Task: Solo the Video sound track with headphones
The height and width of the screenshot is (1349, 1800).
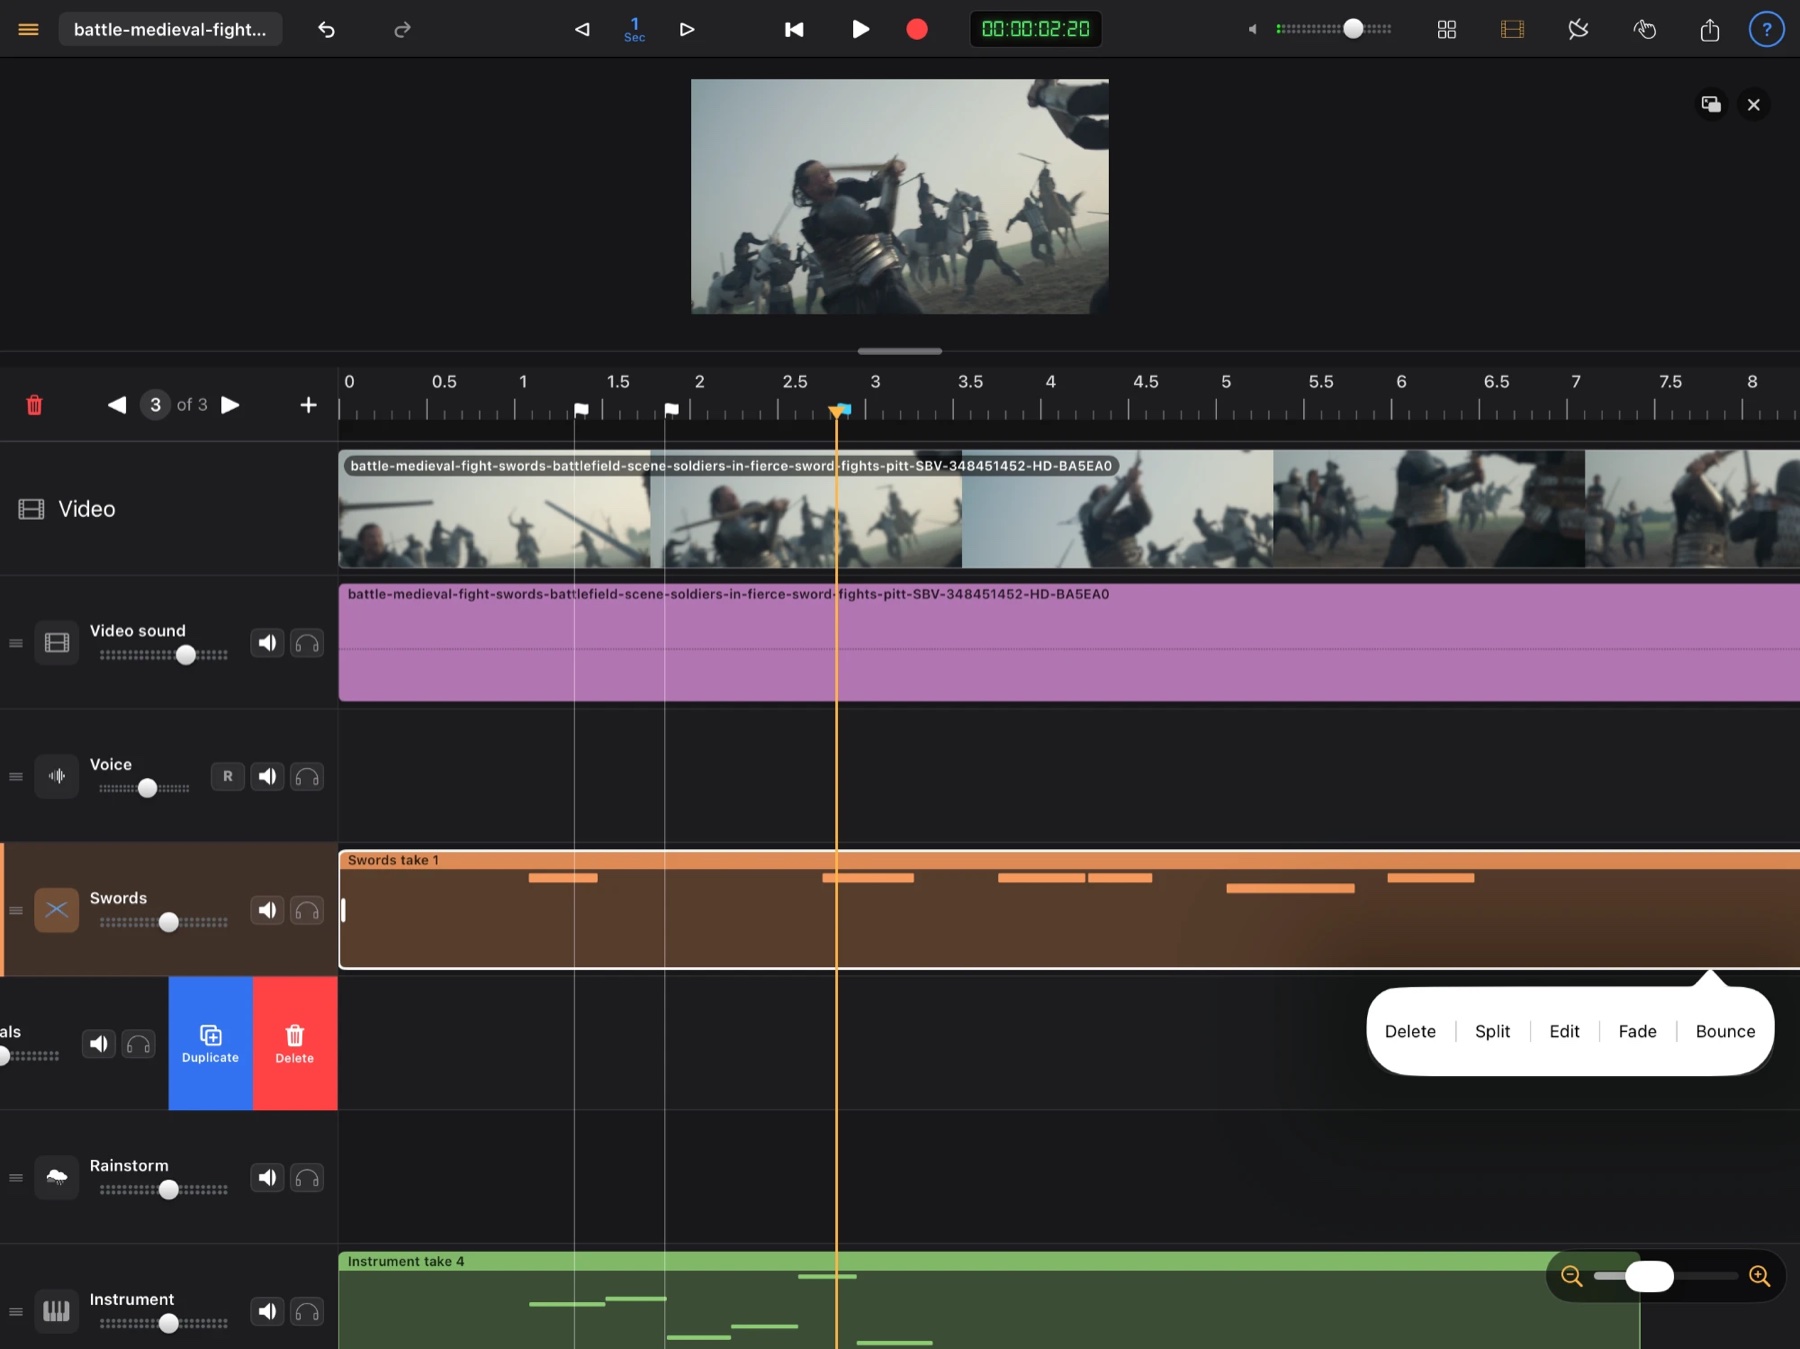Action: click(x=307, y=643)
